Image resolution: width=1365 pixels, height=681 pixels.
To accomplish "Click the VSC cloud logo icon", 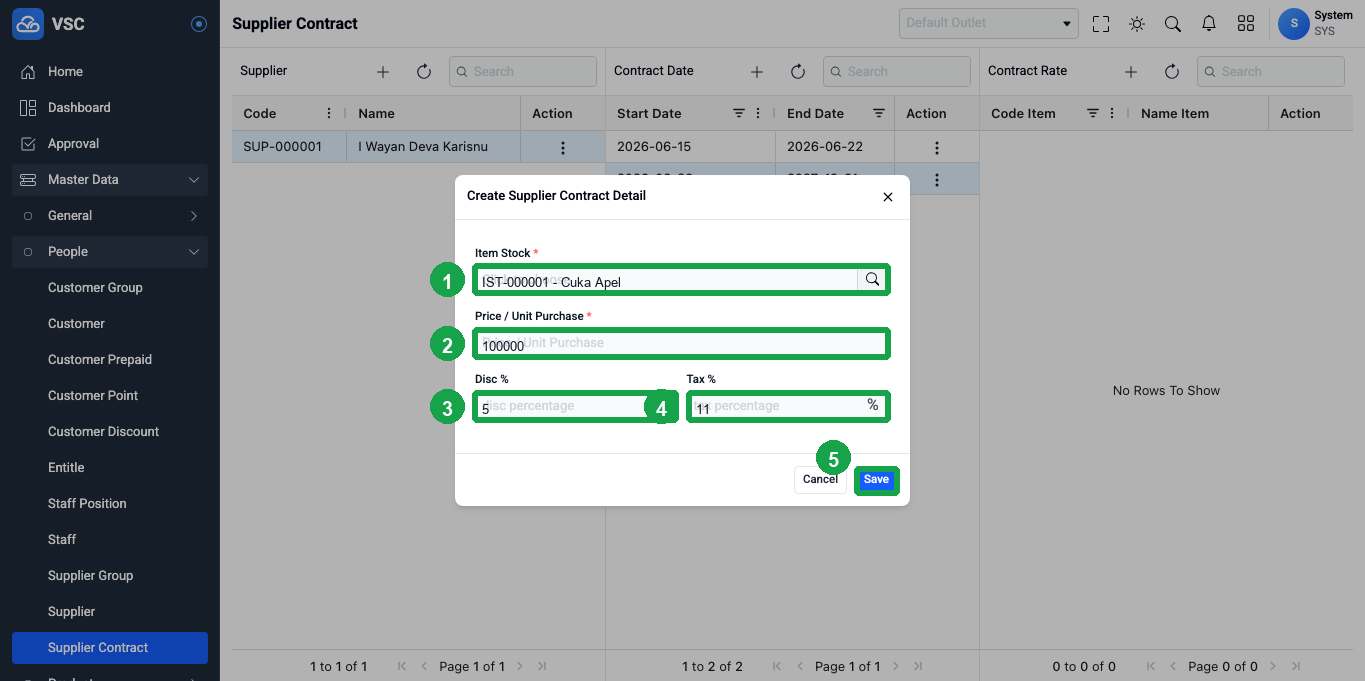I will pos(28,24).
